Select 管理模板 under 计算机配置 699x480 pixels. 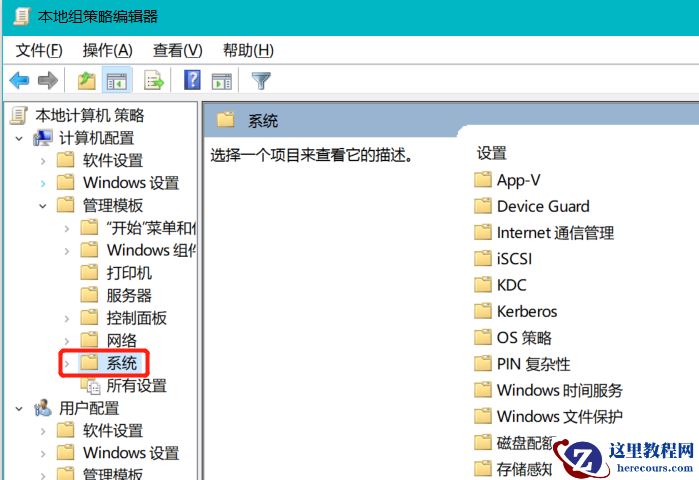pyautogui.click(x=113, y=205)
